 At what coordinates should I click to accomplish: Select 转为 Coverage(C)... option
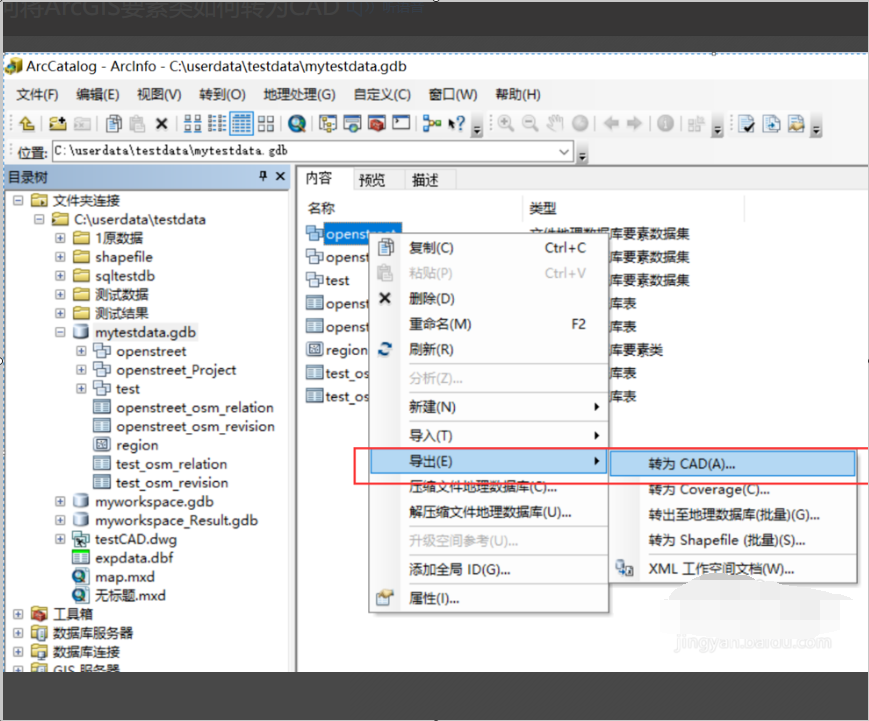(x=732, y=490)
